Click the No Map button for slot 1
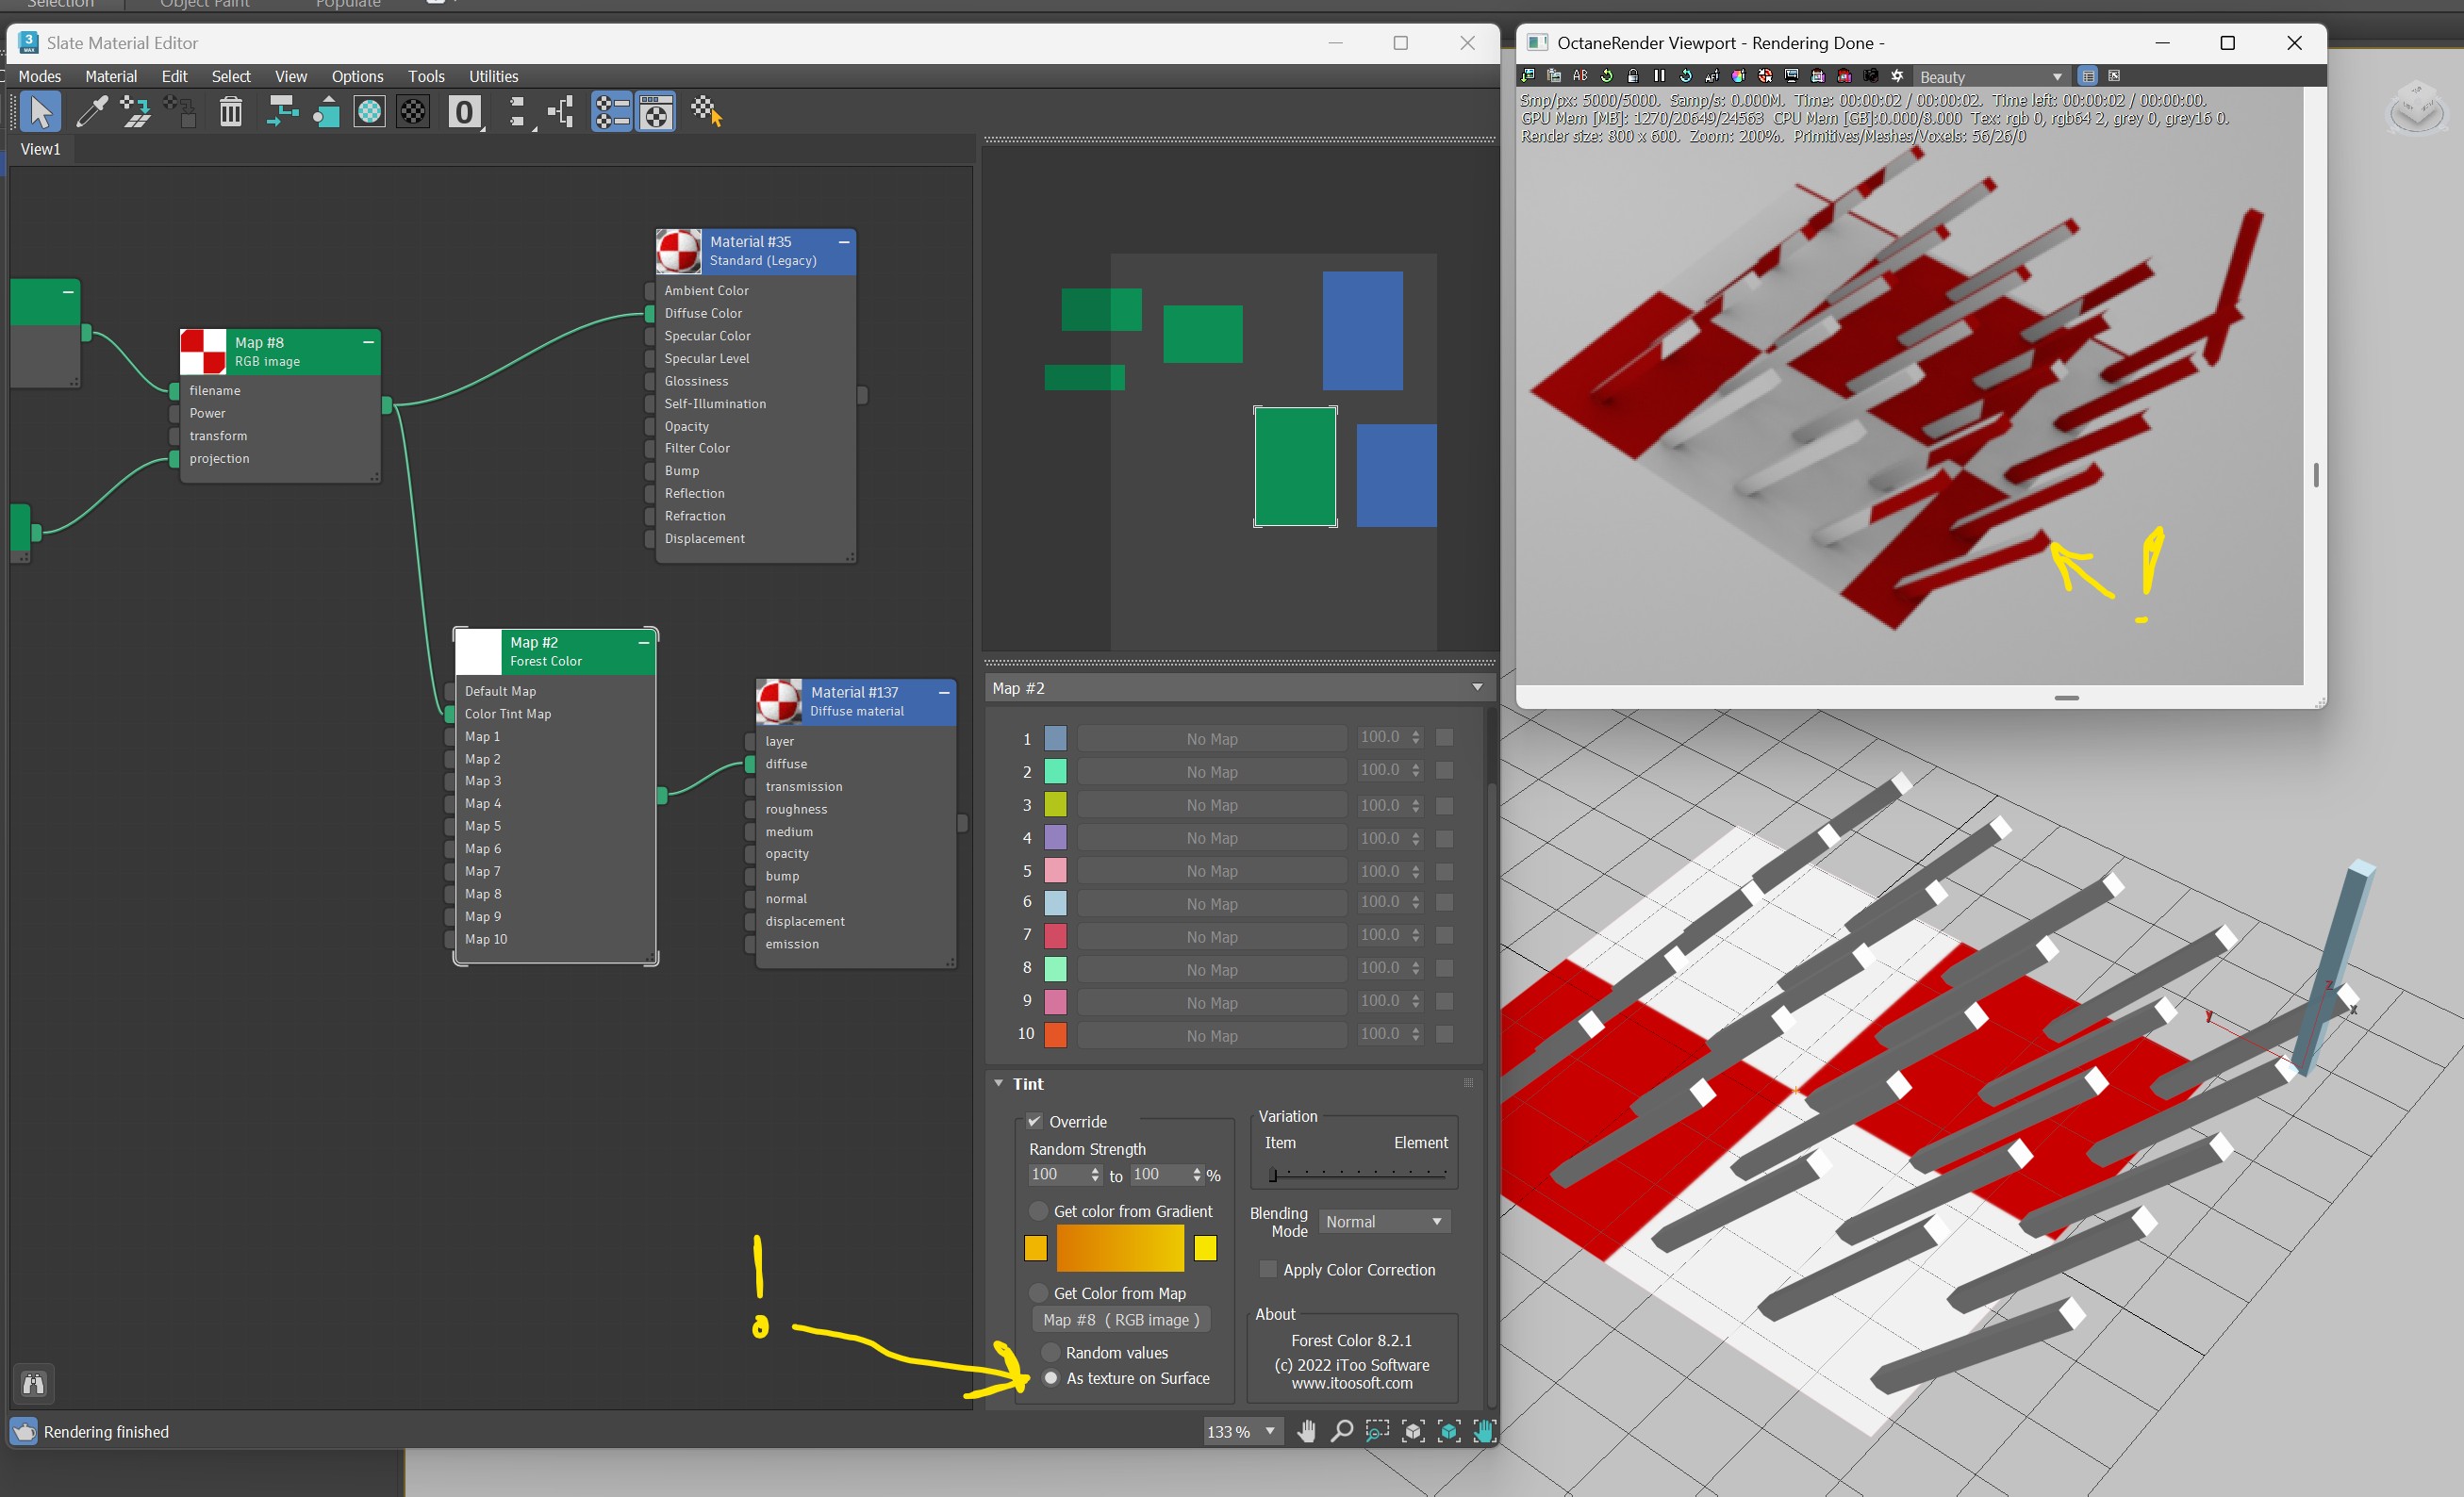 [x=1211, y=739]
